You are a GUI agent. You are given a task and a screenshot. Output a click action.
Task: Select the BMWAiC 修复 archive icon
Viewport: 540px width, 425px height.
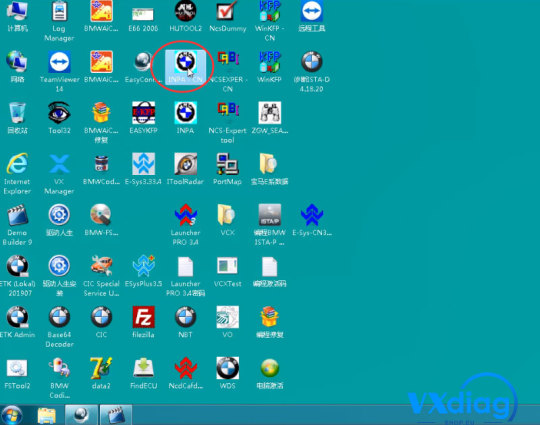coord(101,123)
